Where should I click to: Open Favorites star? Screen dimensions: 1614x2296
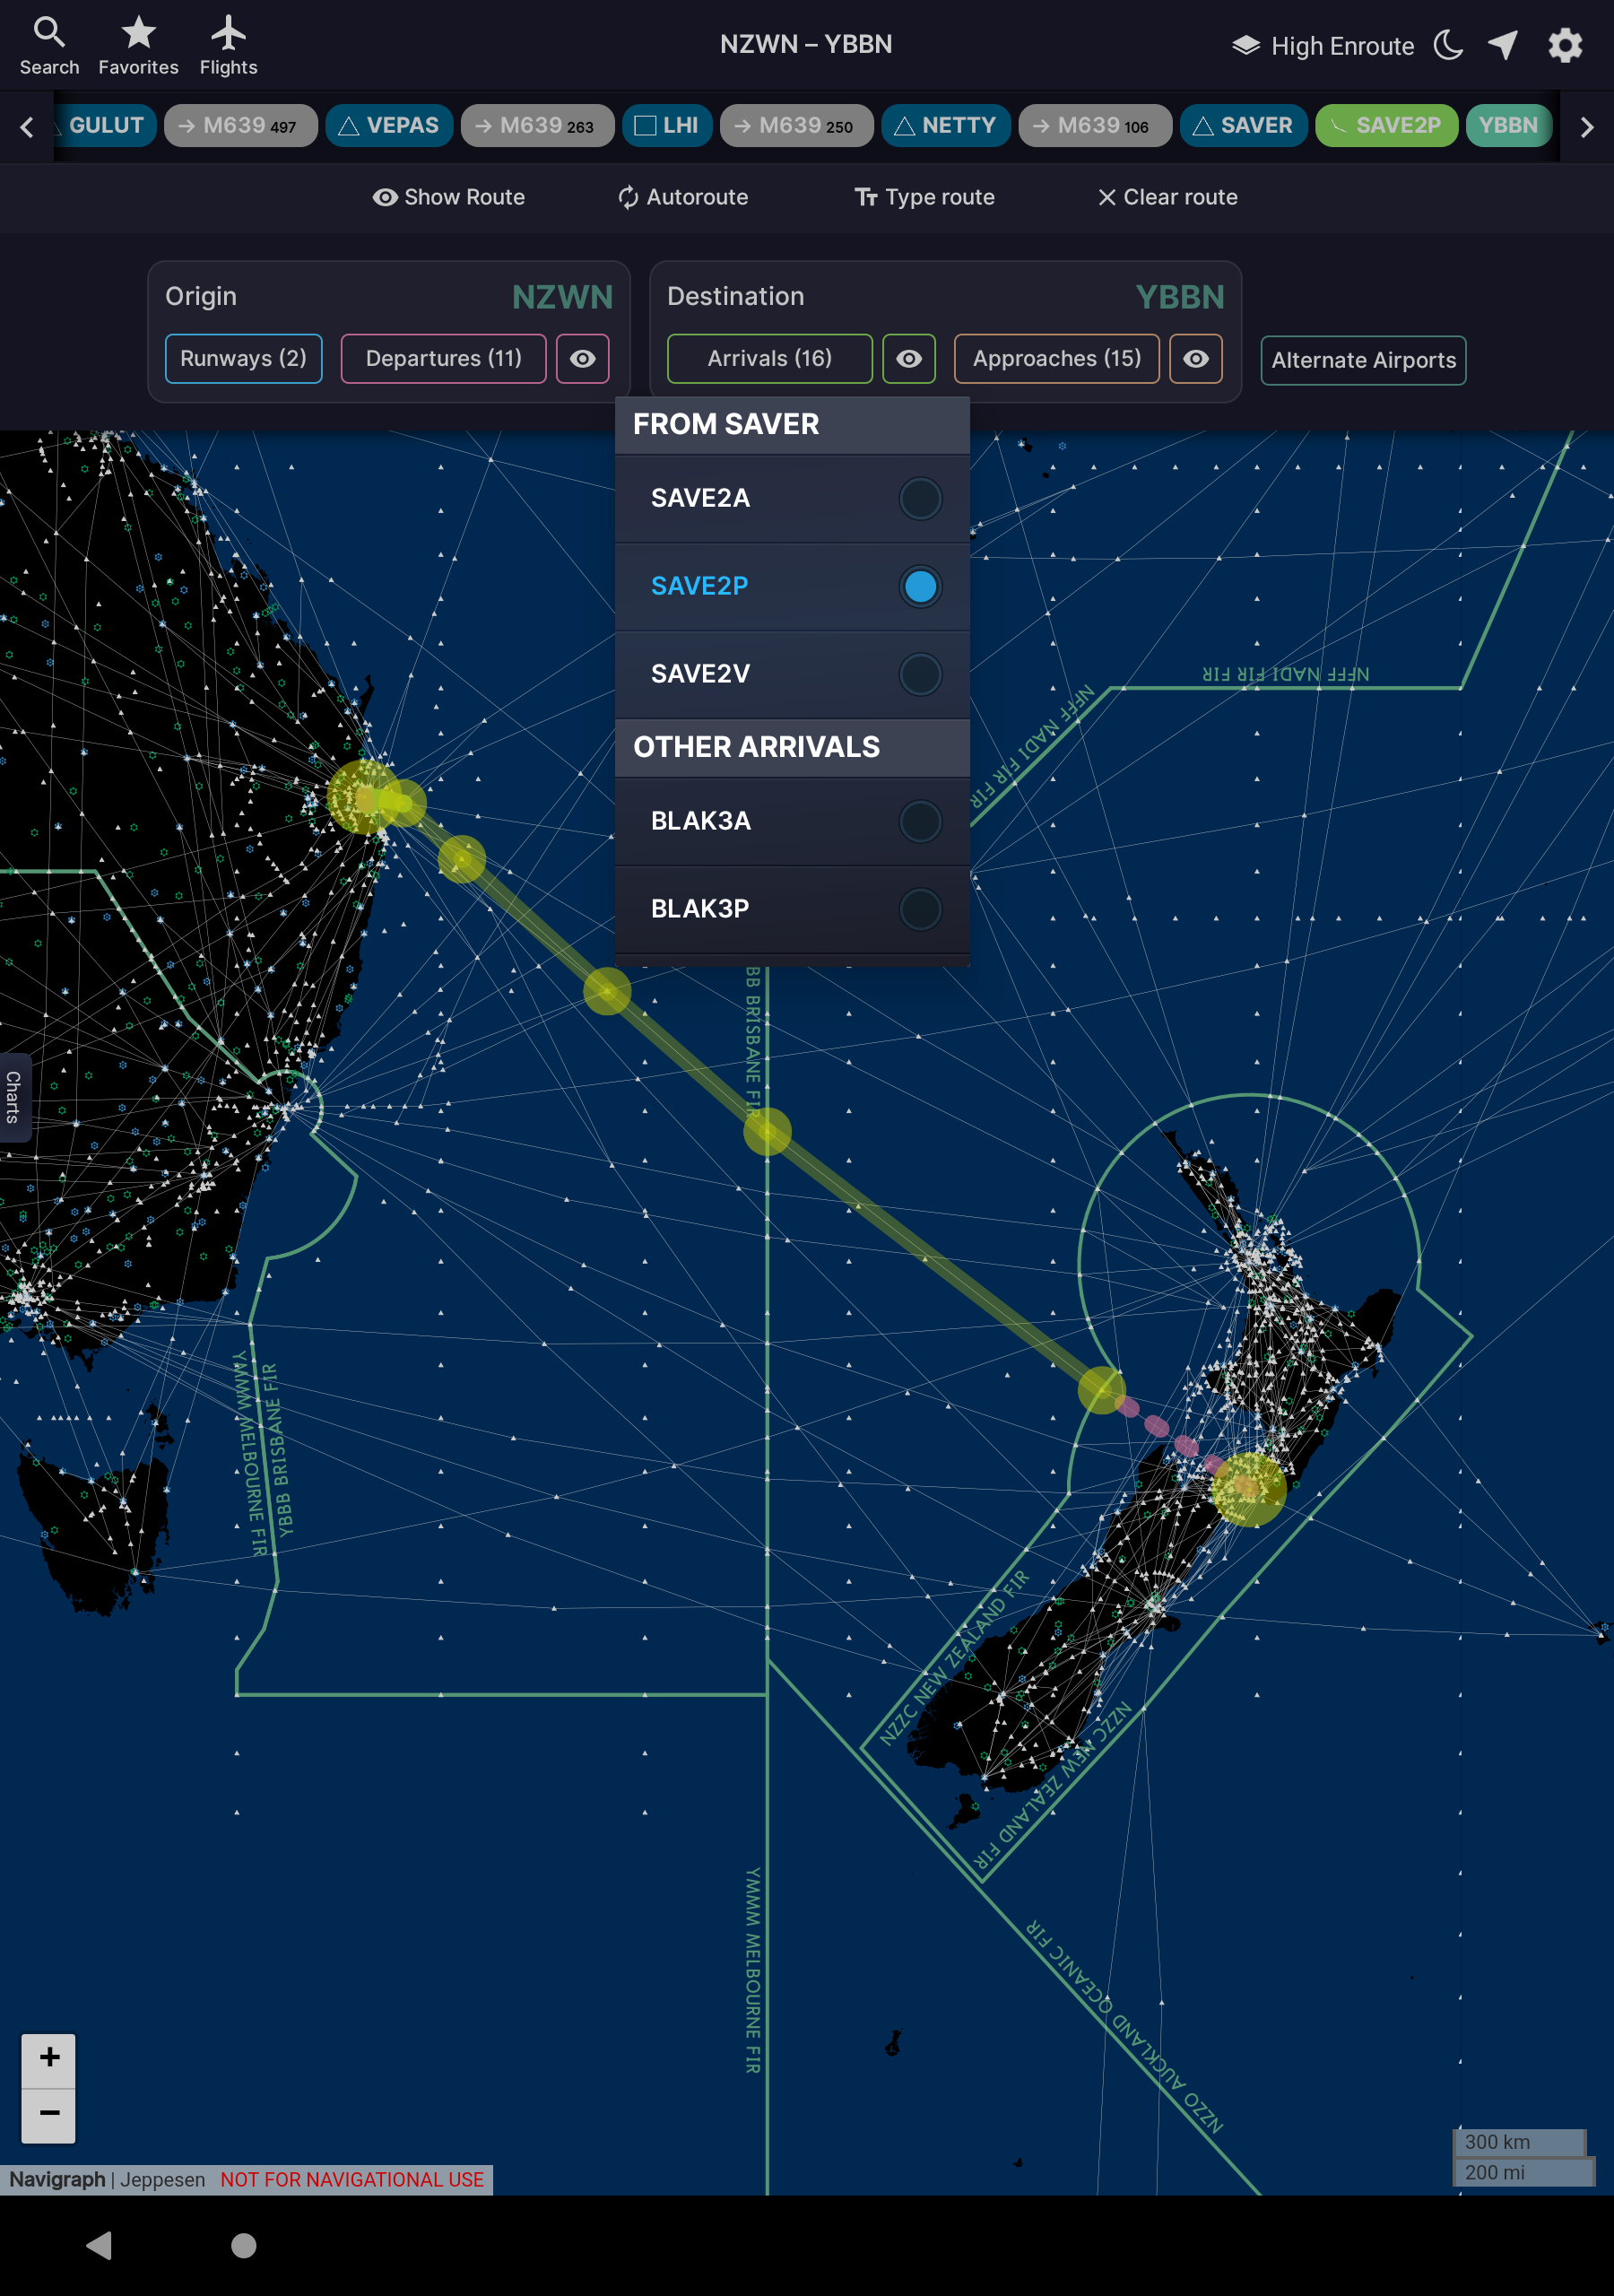138,46
